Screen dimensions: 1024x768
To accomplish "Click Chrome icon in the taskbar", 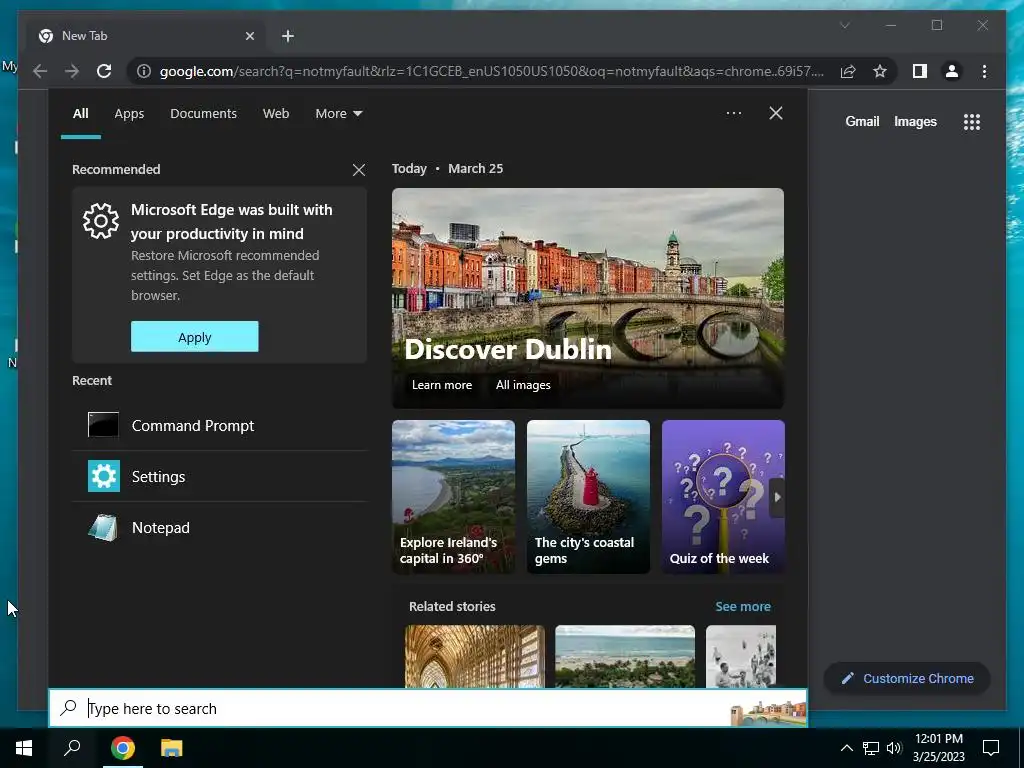I will (x=123, y=748).
